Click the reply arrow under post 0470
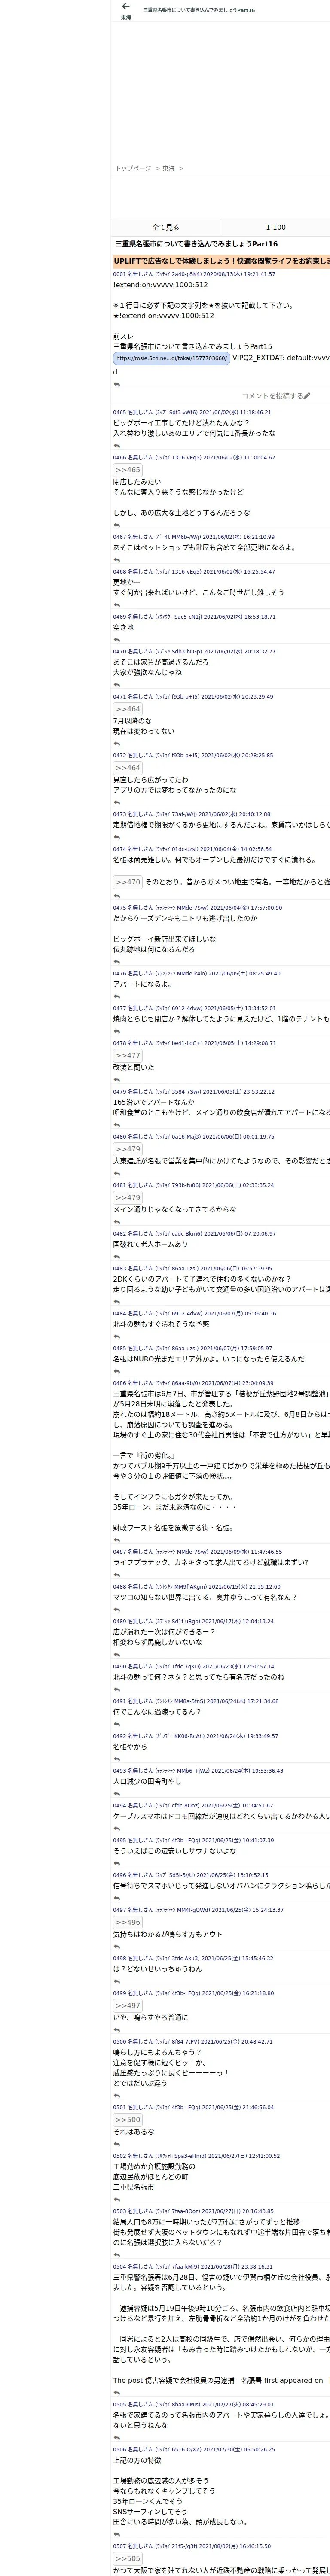 117,685
